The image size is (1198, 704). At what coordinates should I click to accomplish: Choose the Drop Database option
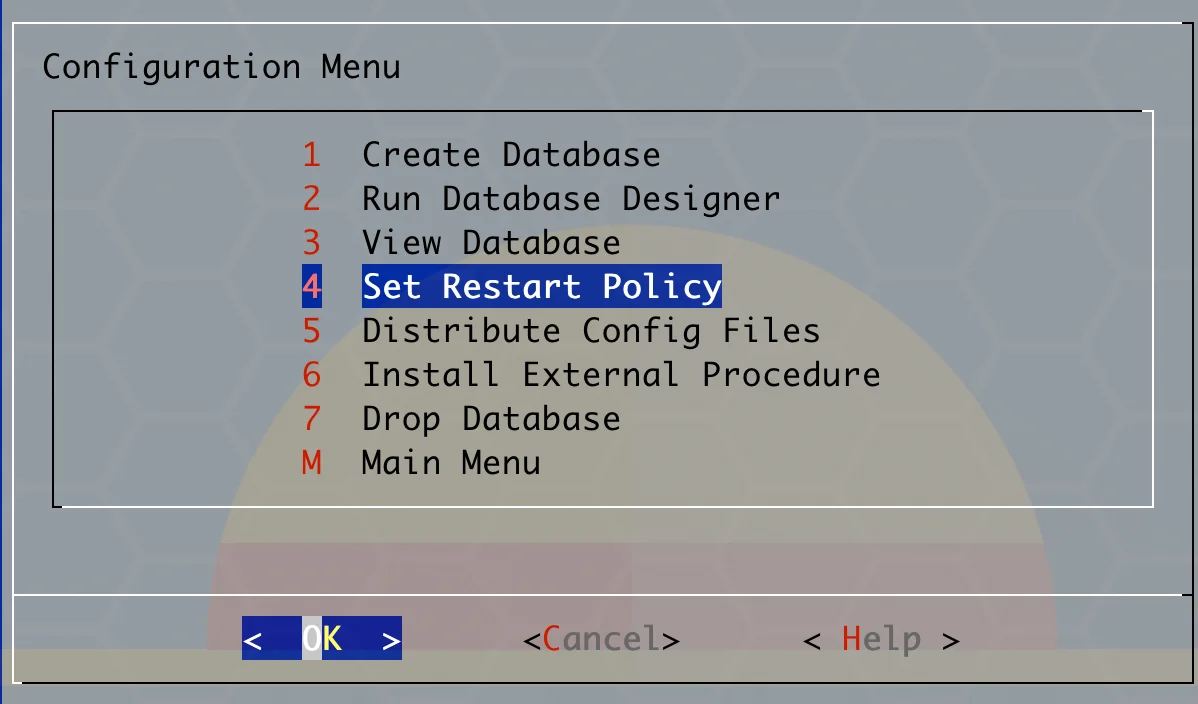click(491, 419)
